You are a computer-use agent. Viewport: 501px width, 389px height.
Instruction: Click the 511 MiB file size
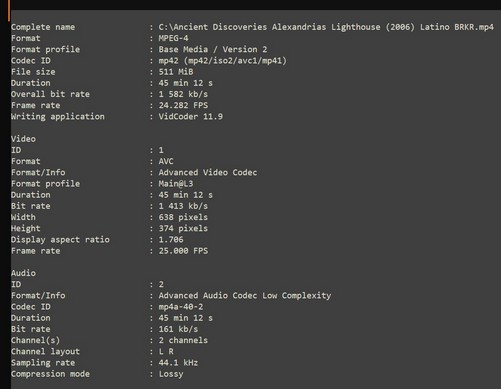(176, 72)
